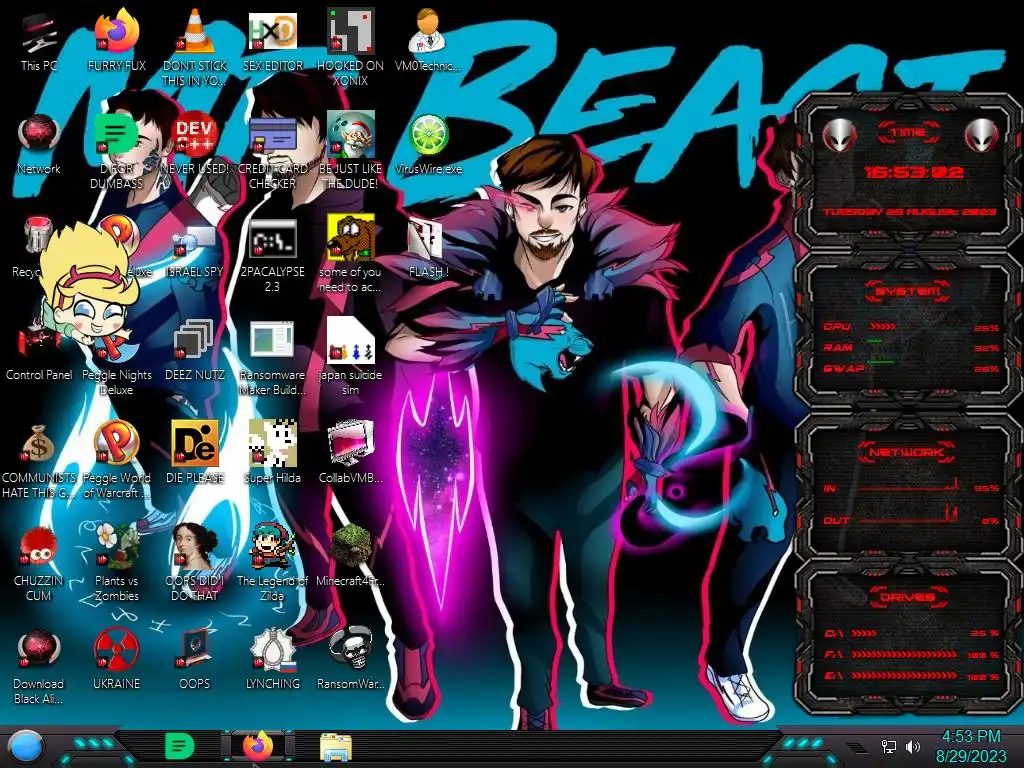Image resolution: width=1024 pixels, height=768 pixels.
Task: Open the D FOR DUMBASS green icon
Action: click(116, 152)
